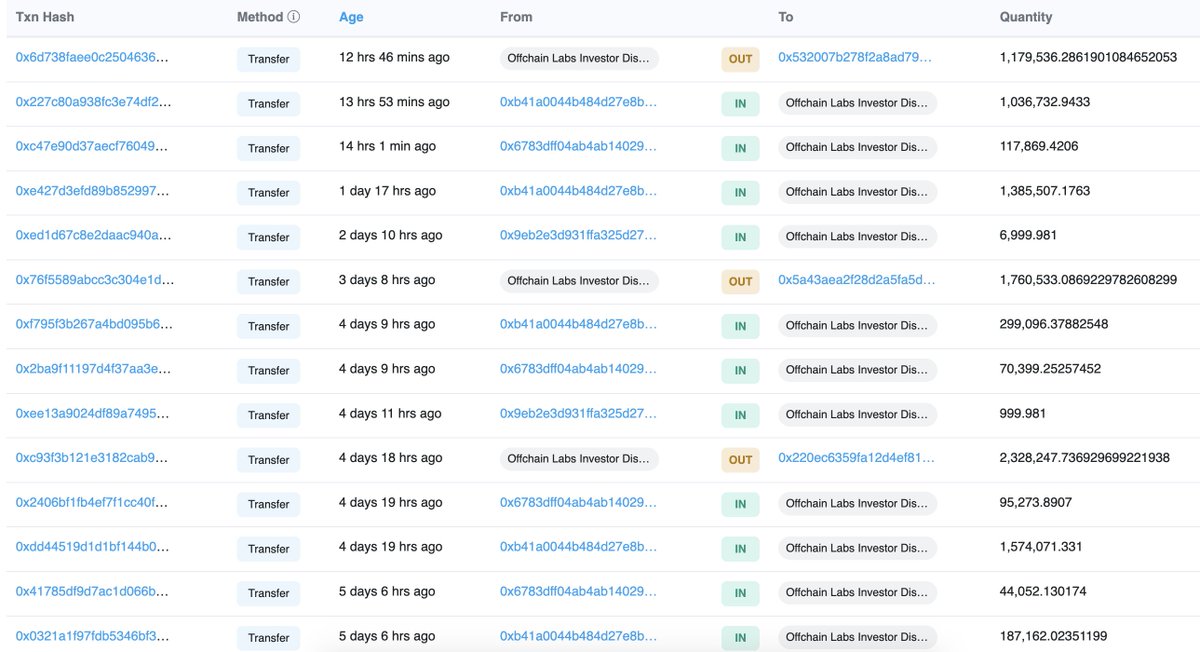Click age text 1 day 17 hrs ago
The image size is (1200, 652).
[388, 190]
